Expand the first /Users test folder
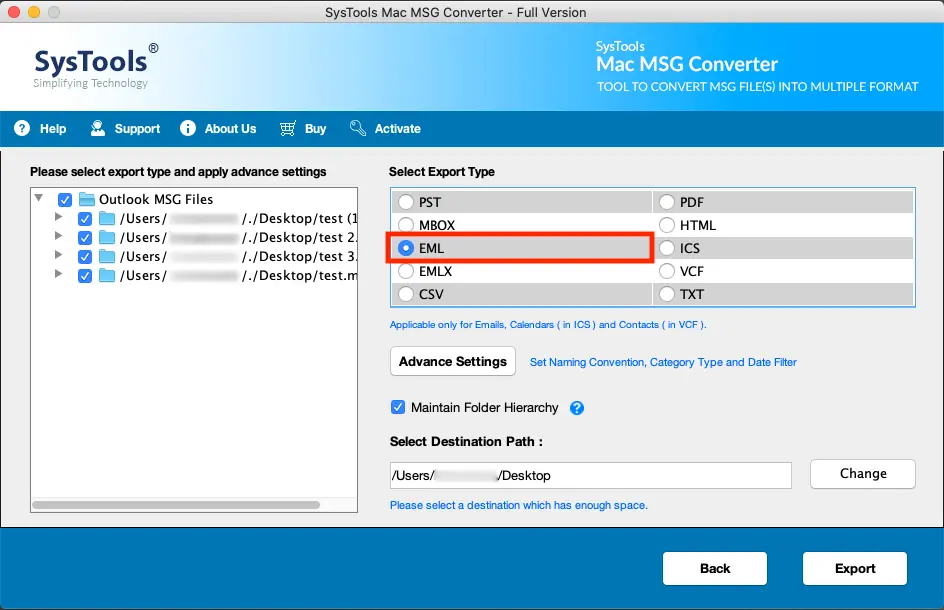The width and height of the screenshot is (944, 610). [x=59, y=218]
